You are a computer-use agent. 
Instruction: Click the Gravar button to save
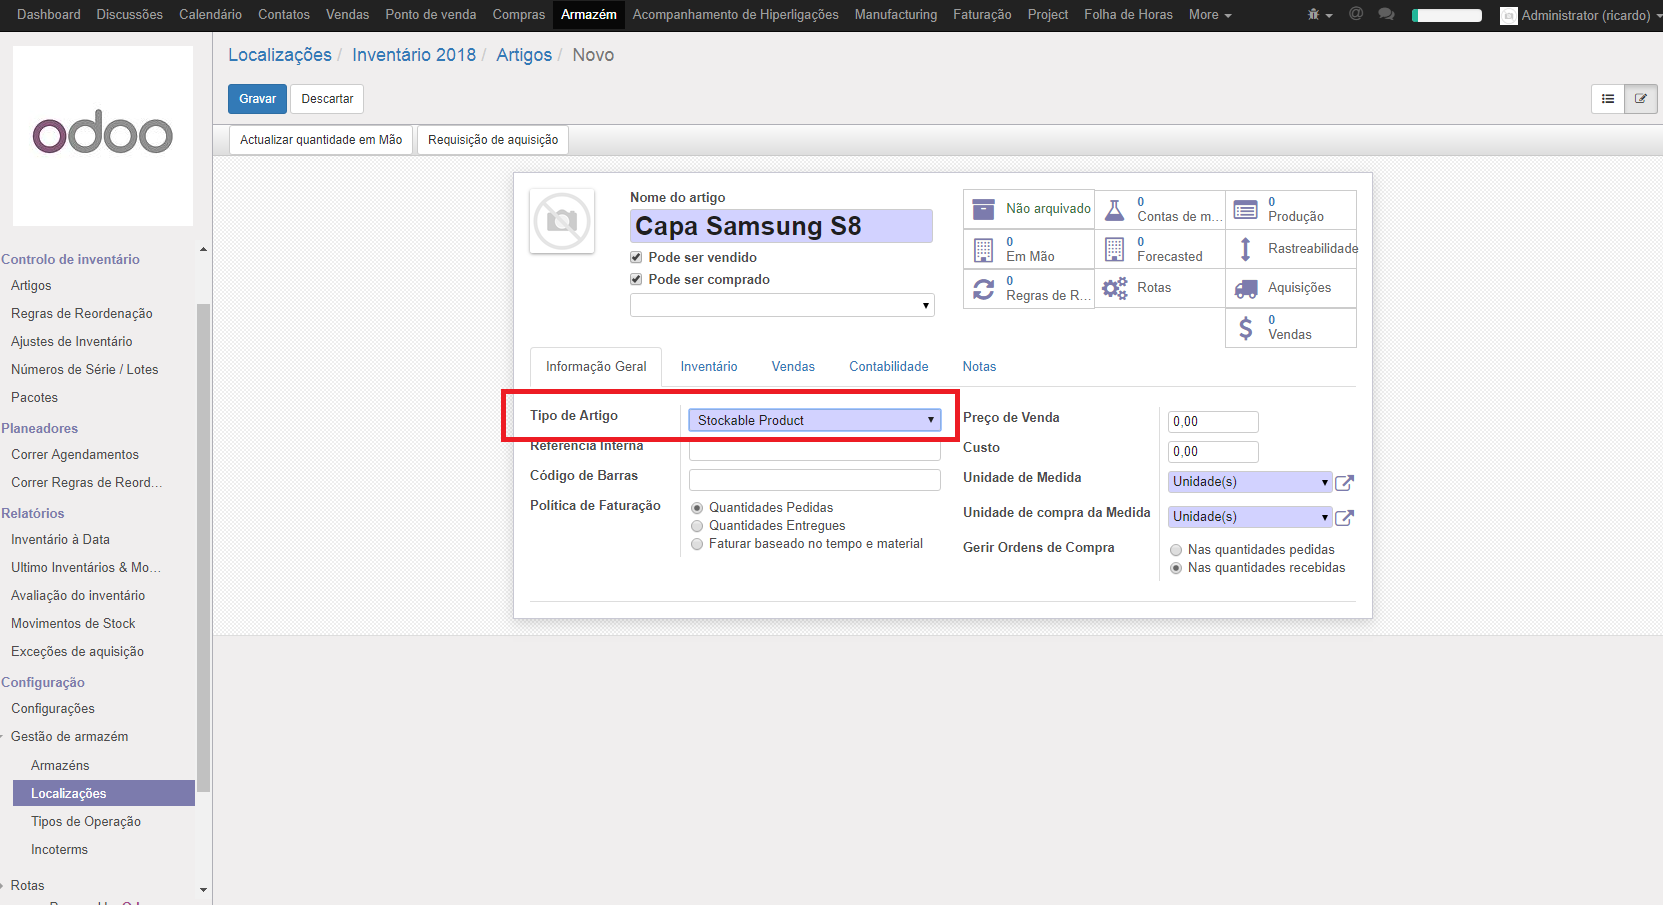(257, 99)
